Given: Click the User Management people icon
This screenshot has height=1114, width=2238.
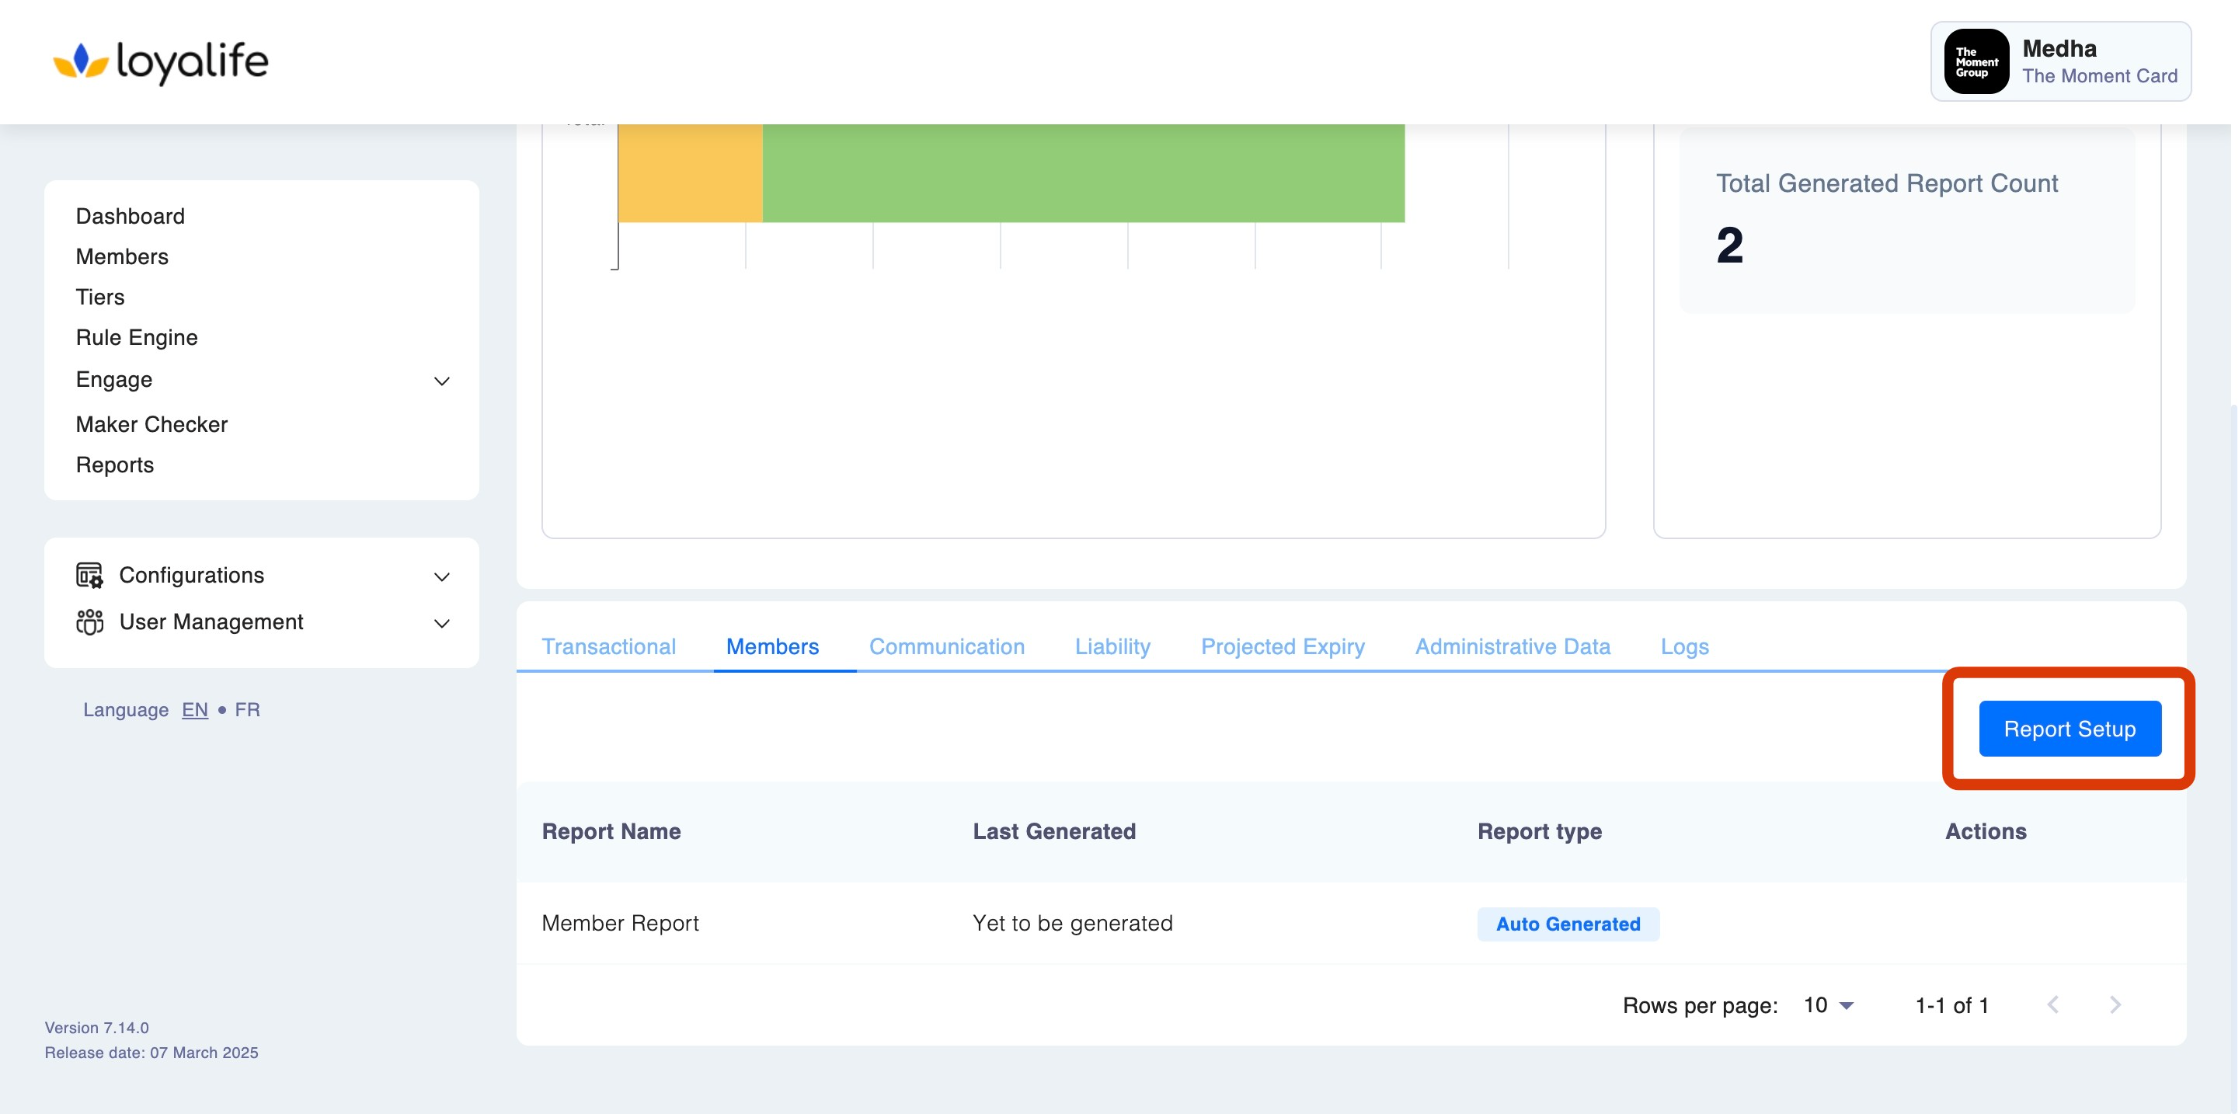Looking at the screenshot, I should pos(89,622).
